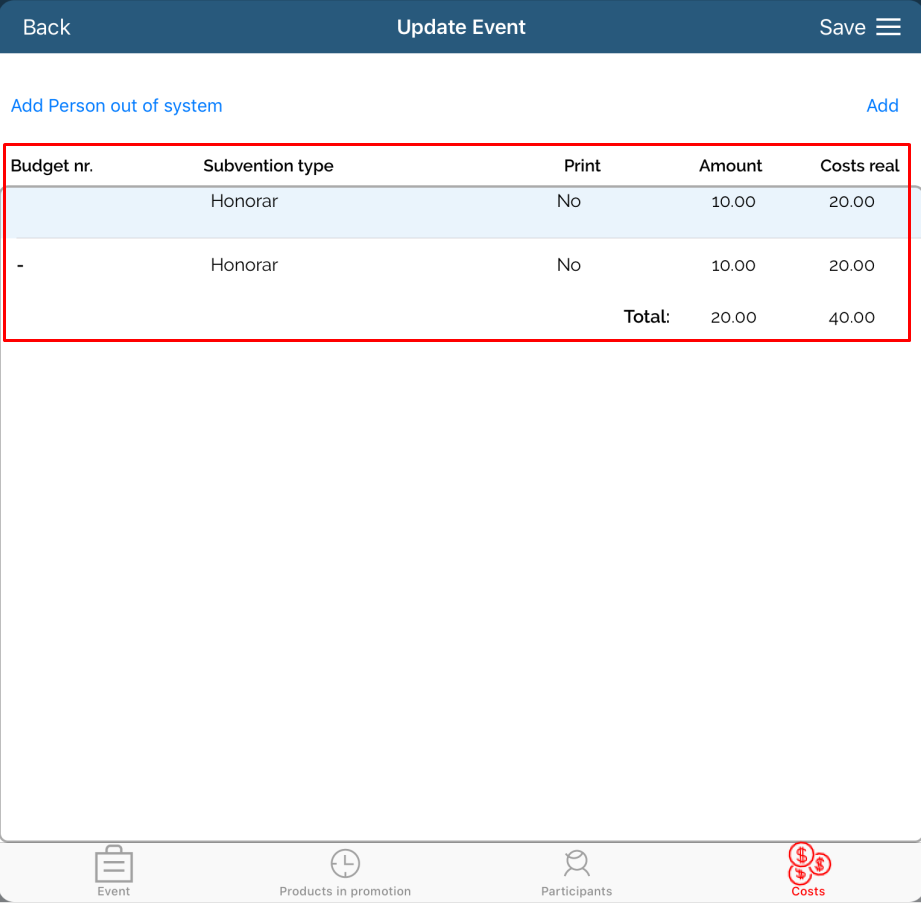
Task: Go to the Participants tab icon
Action: pyautogui.click(x=576, y=864)
